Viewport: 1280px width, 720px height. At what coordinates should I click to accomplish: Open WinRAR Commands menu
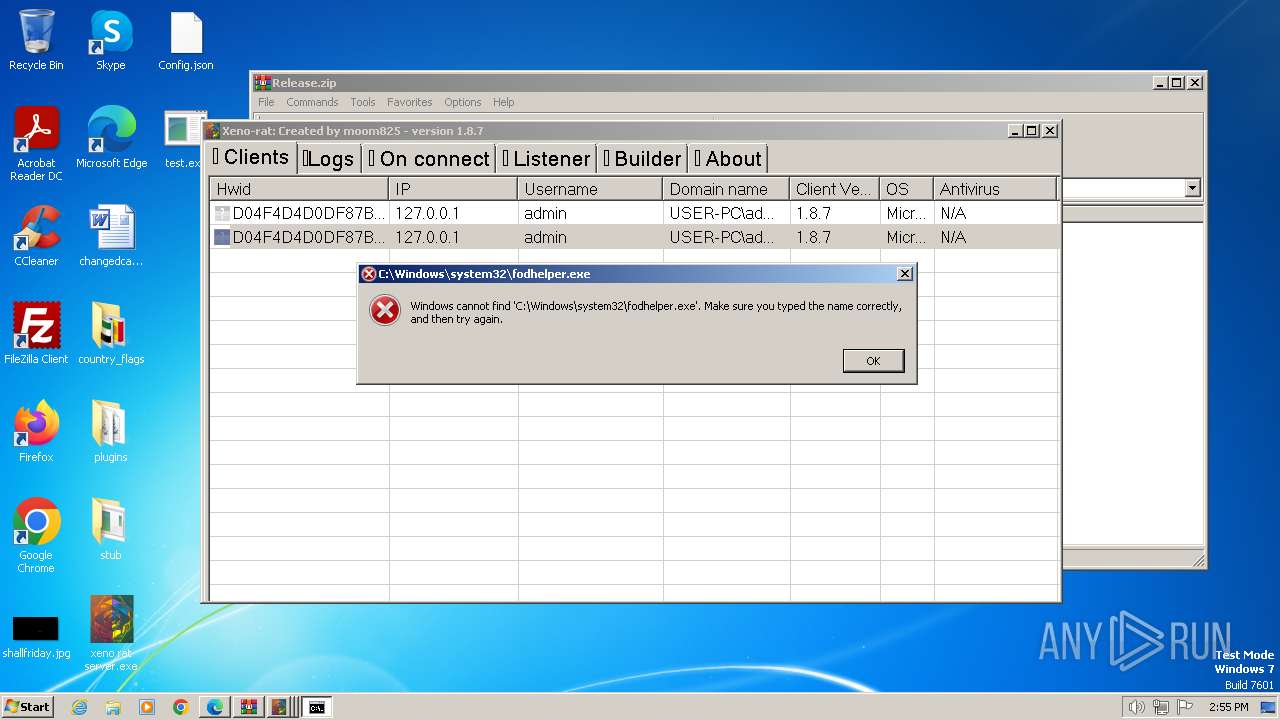click(x=312, y=102)
